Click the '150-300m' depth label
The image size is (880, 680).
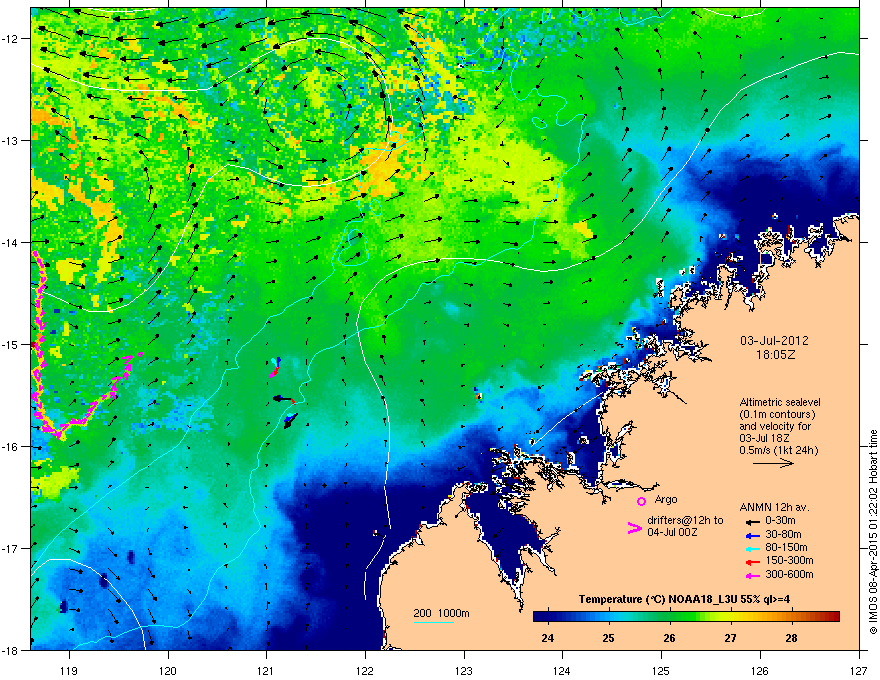[789, 560]
